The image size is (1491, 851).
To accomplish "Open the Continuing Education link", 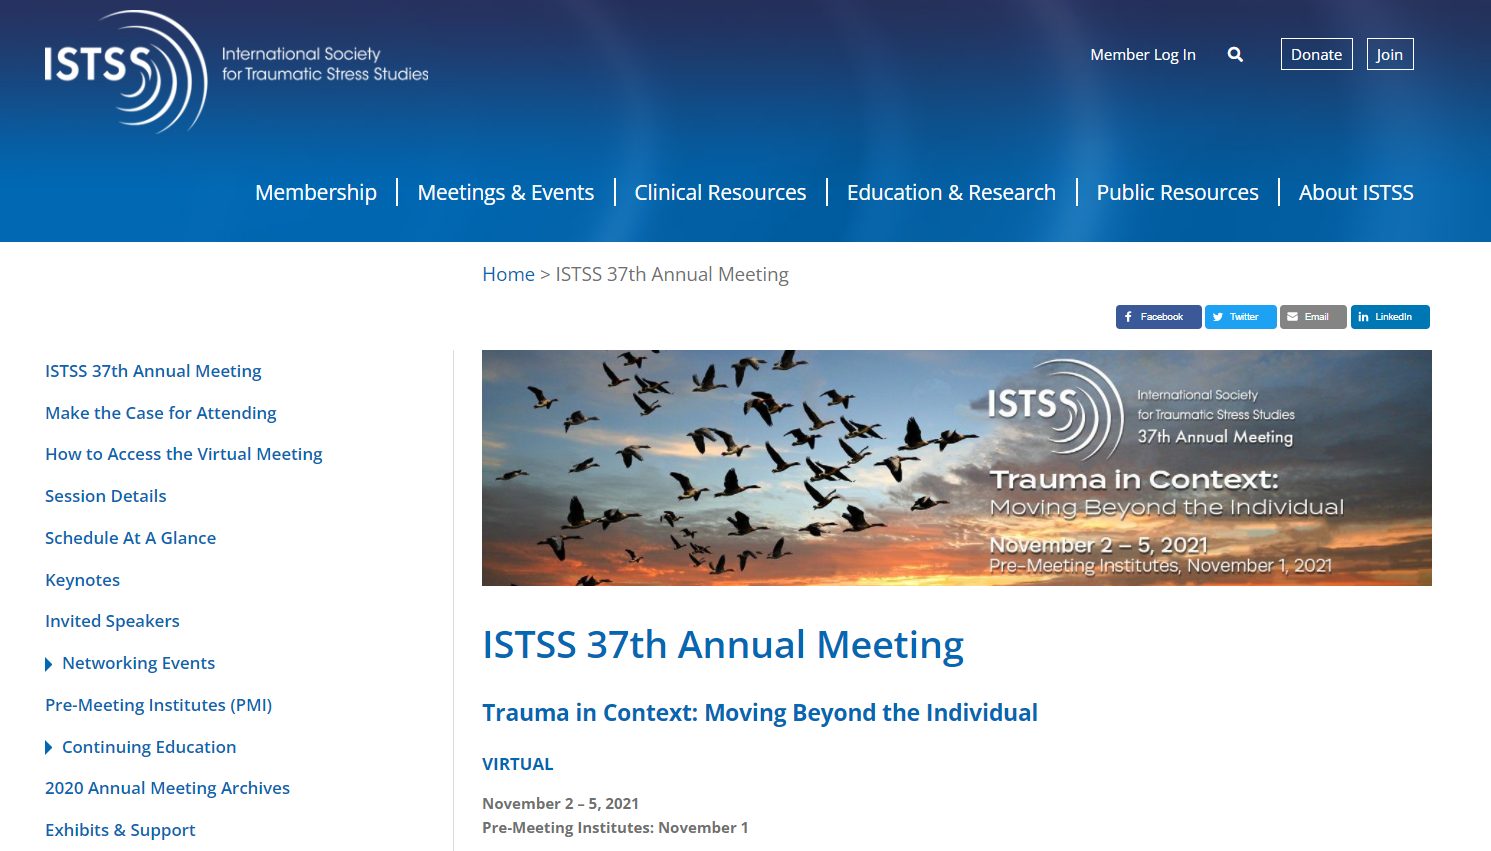I will coord(149,747).
